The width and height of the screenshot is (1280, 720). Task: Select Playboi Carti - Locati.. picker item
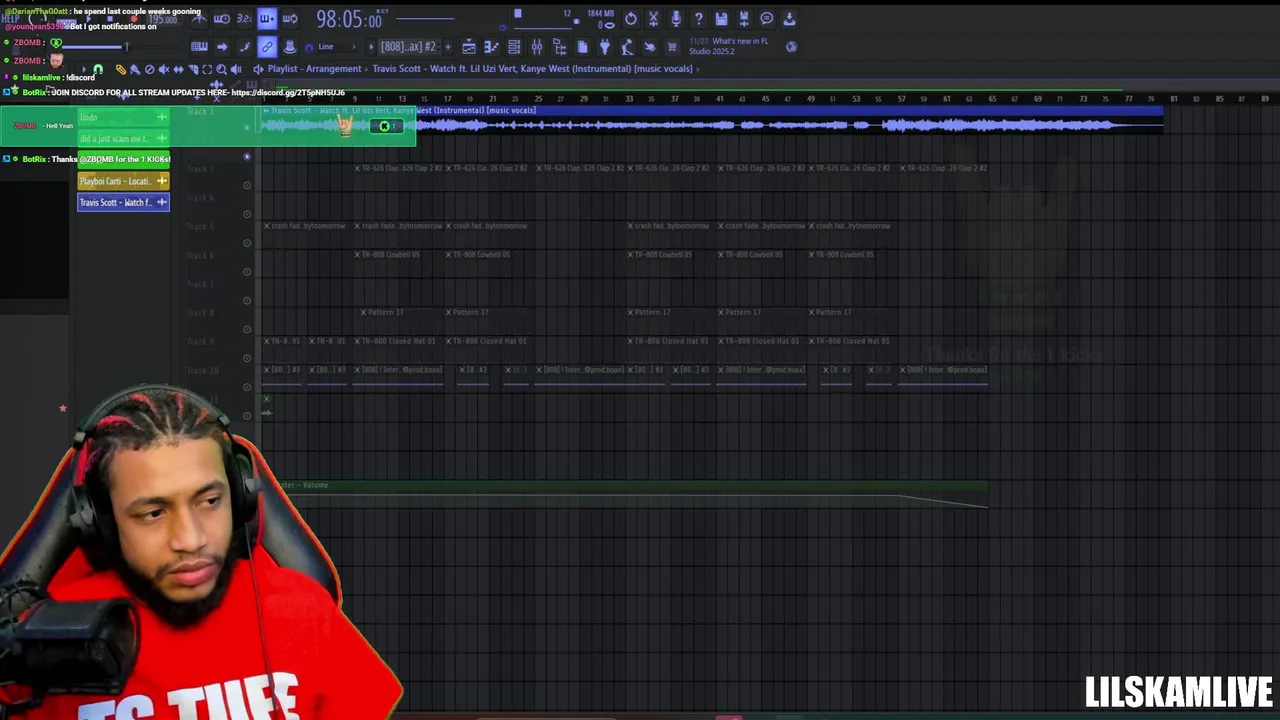124,181
